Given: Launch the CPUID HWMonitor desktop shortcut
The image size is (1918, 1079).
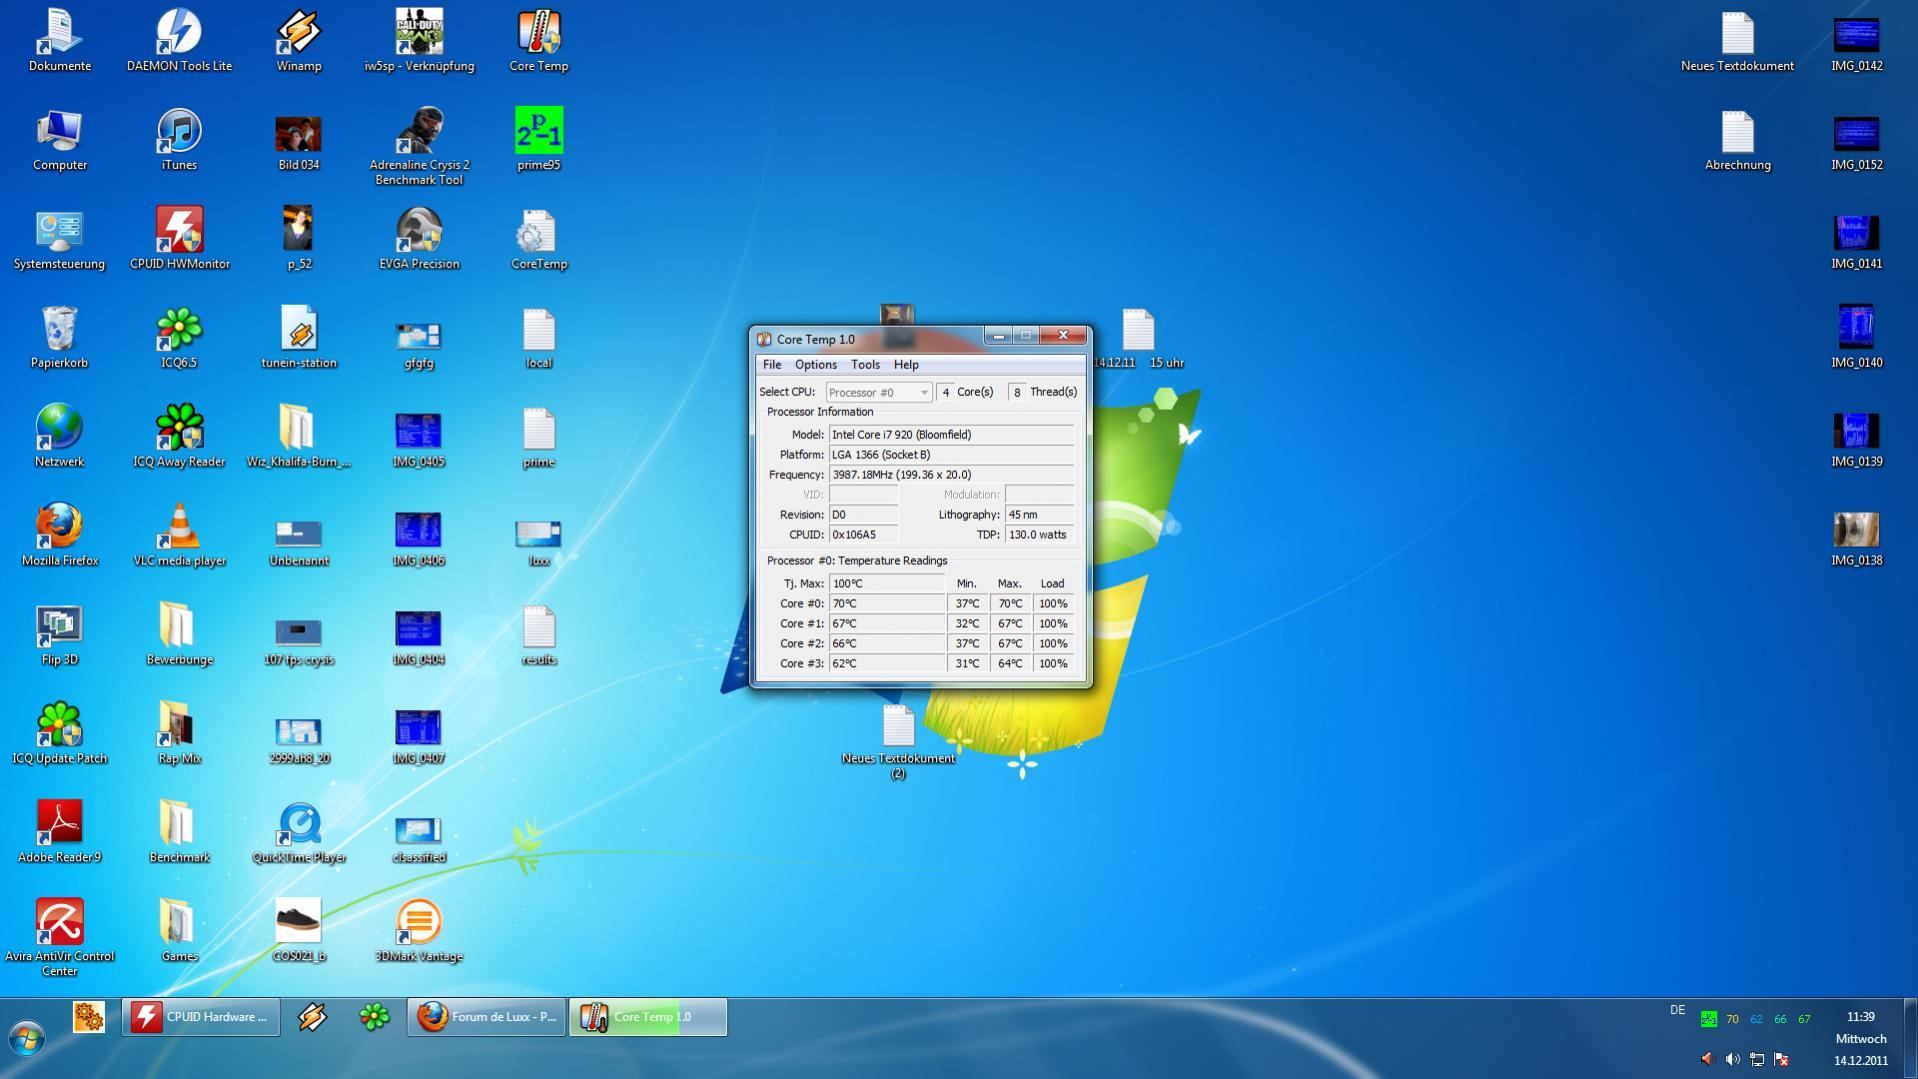Looking at the screenshot, I should (179, 239).
